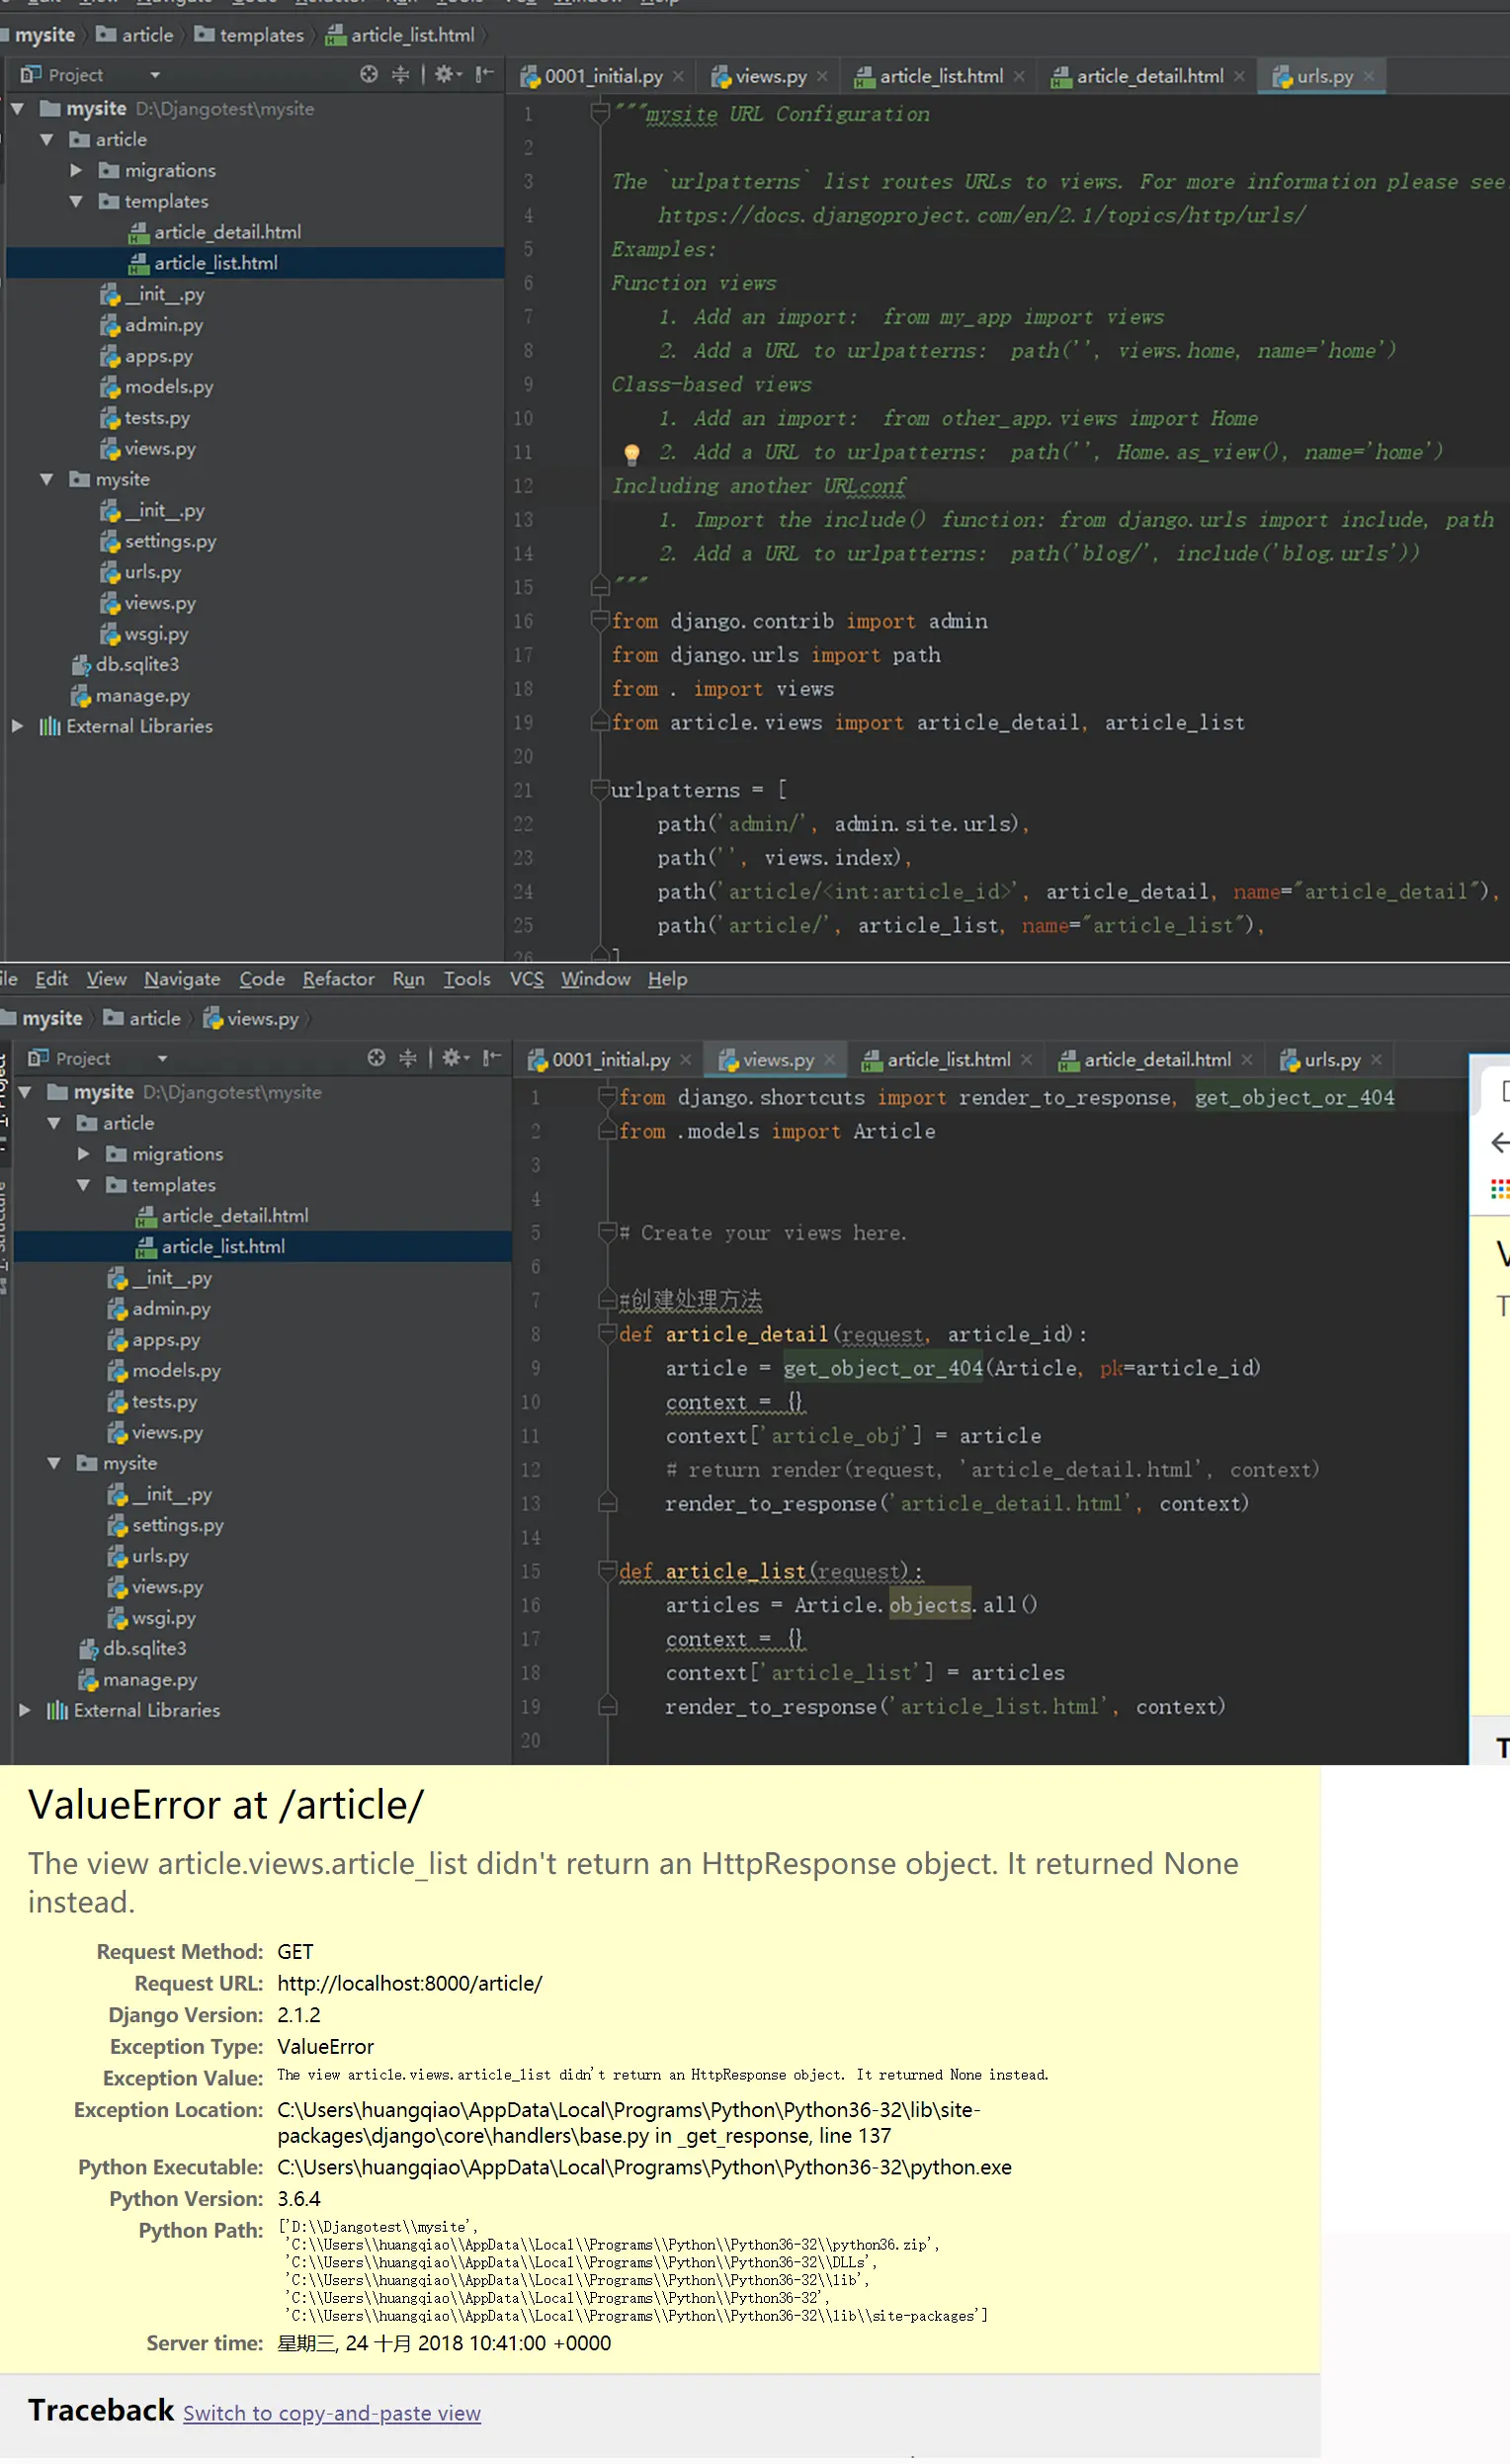1510x2464 pixels.
Task: Click settings.py file icon in upper project tree
Action: coord(110,542)
